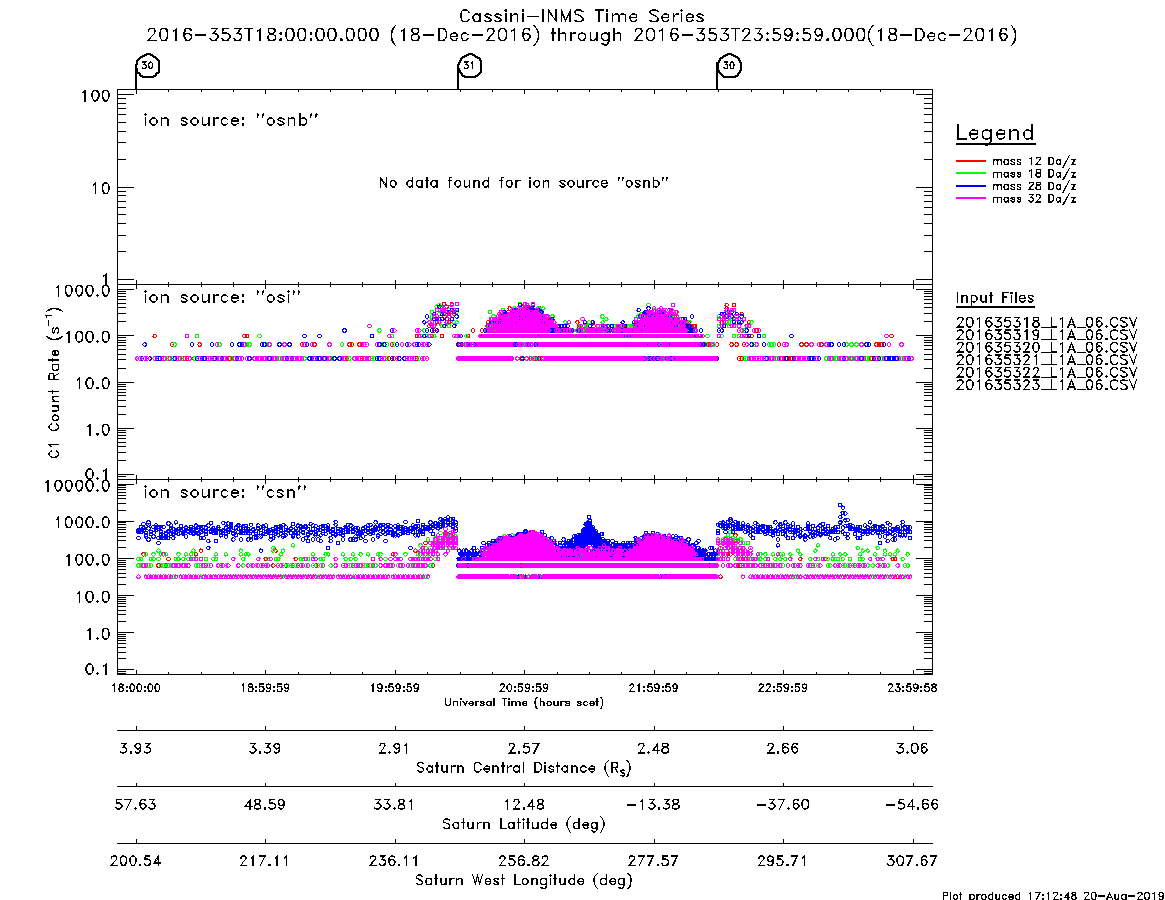Click the "Cassini-INMS Time Series" title
This screenshot has width=1165, height=900.
[581, 16]
